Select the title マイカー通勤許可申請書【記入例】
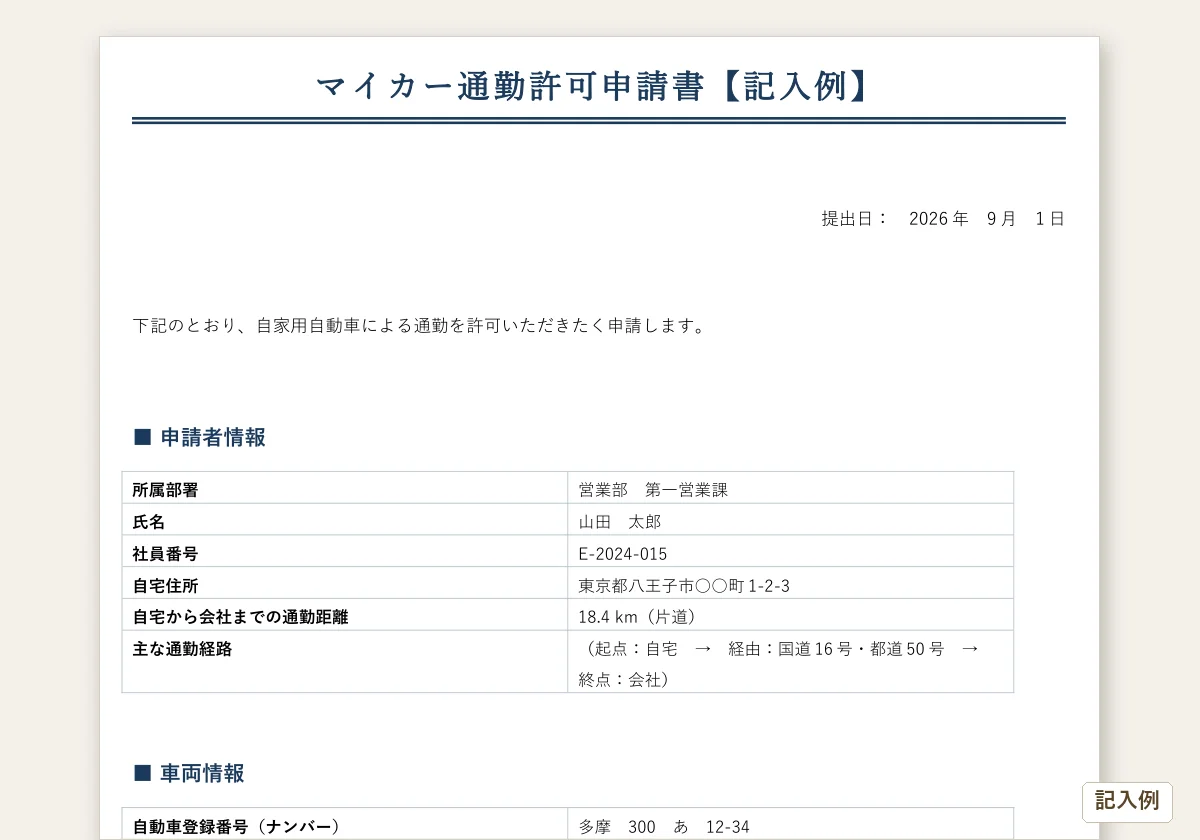1200x840 pixels. 598,87
